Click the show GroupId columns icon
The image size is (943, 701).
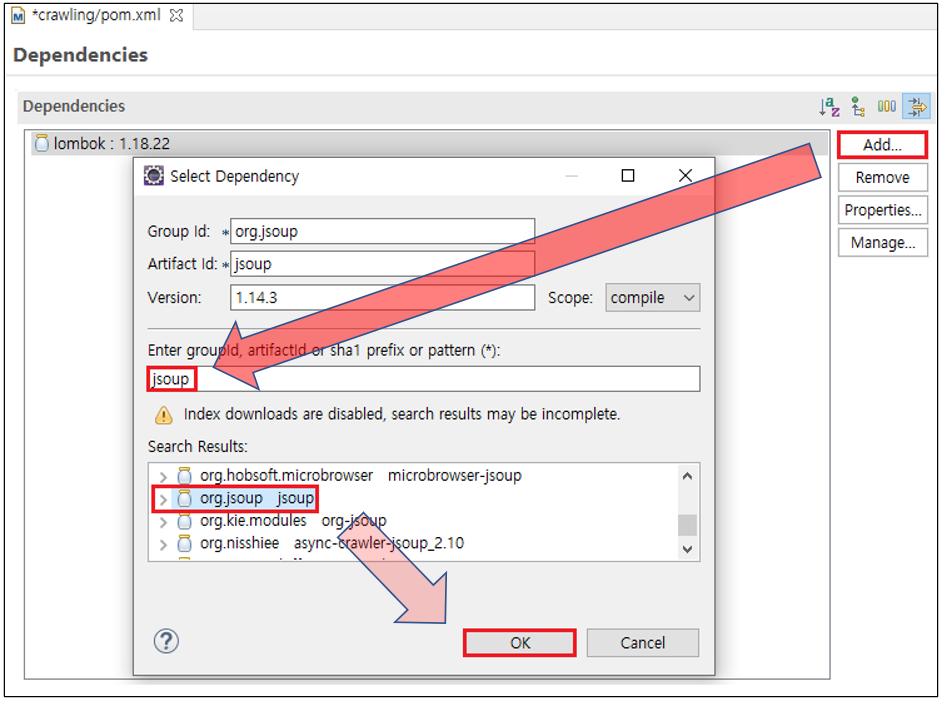886,106
